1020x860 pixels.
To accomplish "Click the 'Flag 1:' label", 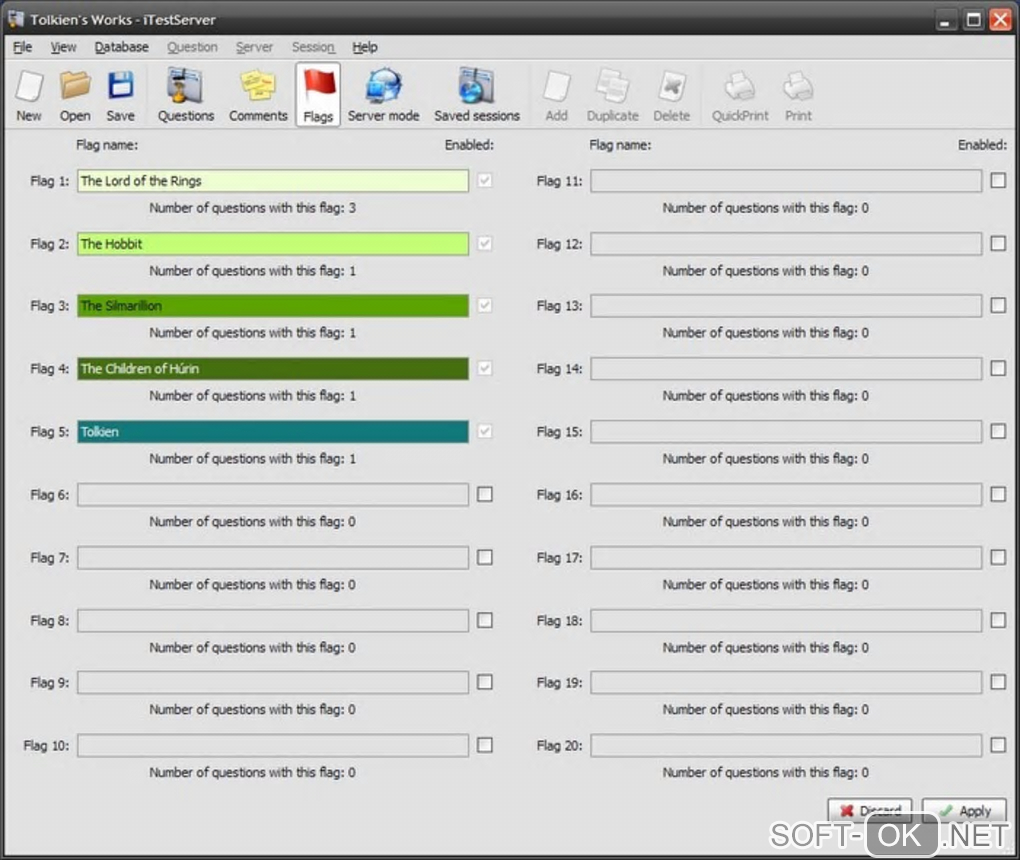I will coord(49,181).
